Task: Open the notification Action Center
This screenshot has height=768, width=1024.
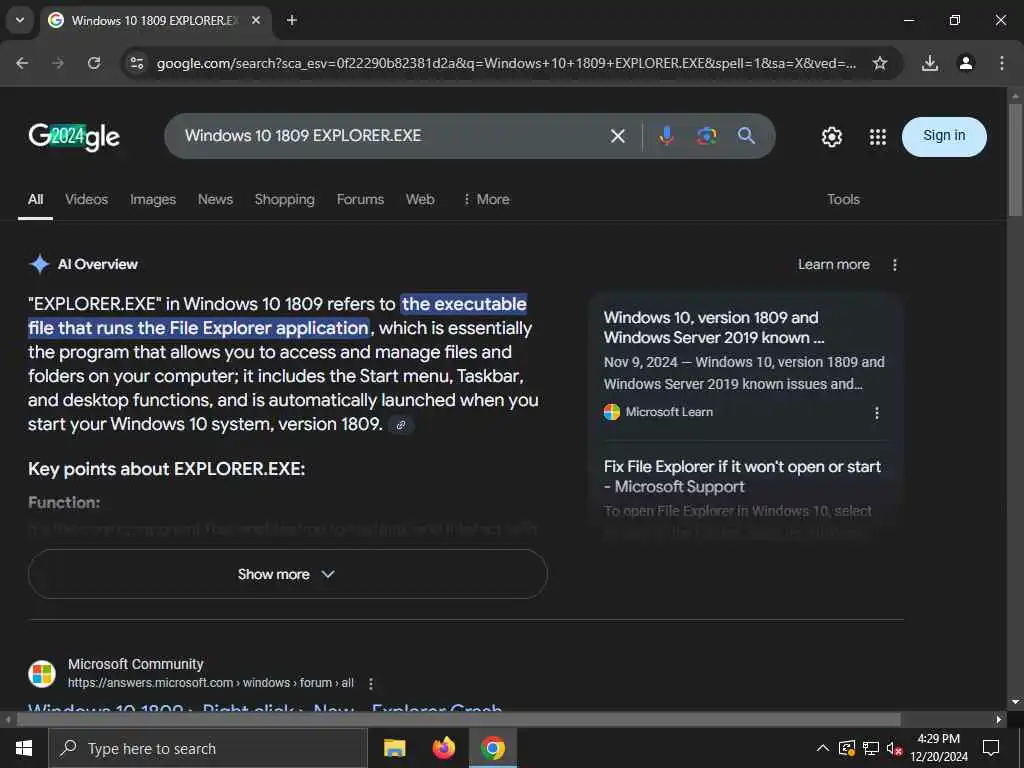Action: [991, 748]
